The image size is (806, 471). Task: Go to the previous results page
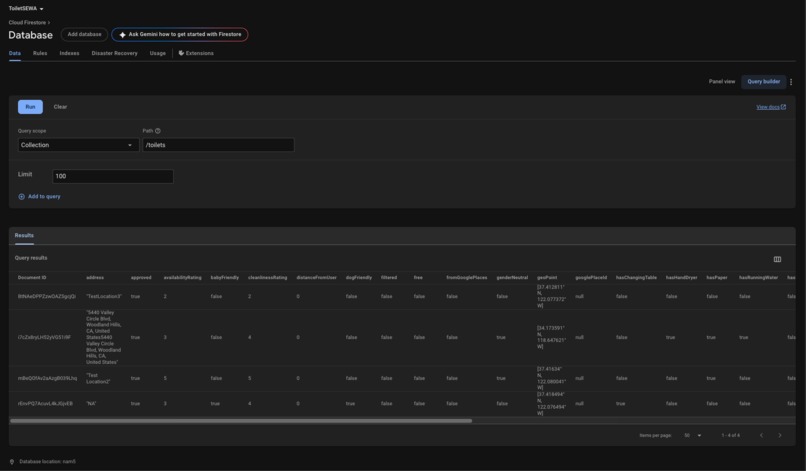761,436
